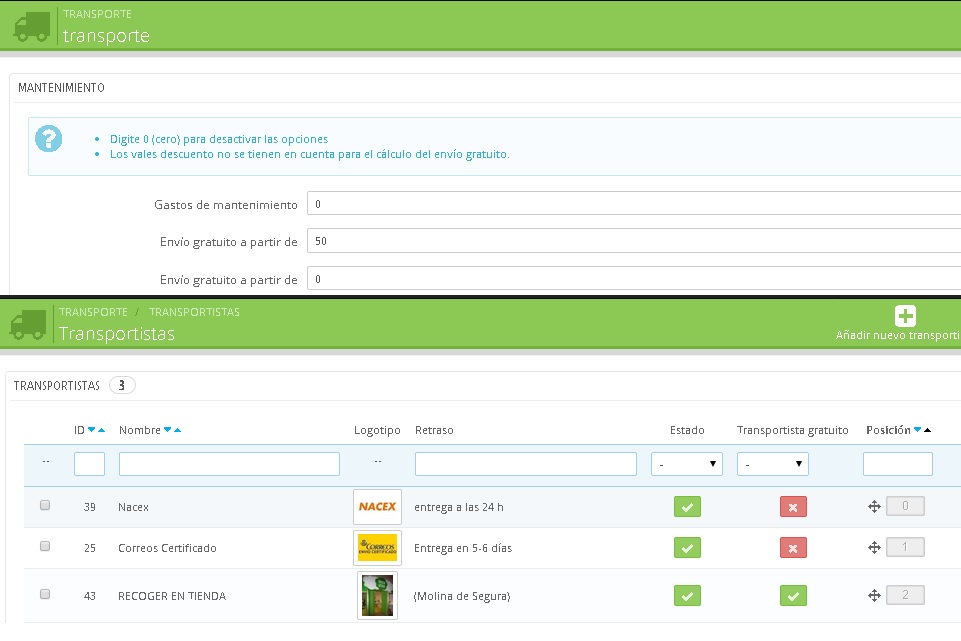Sort Nombre column descending arrow
This screenshot has width=961, height=641.
[x=167, y=430]
